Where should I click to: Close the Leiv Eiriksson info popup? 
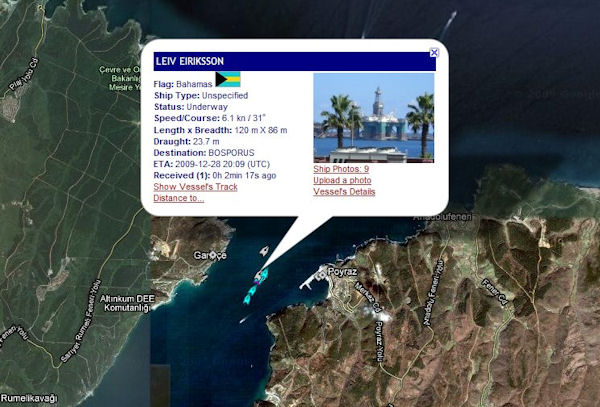click(433, 51)
